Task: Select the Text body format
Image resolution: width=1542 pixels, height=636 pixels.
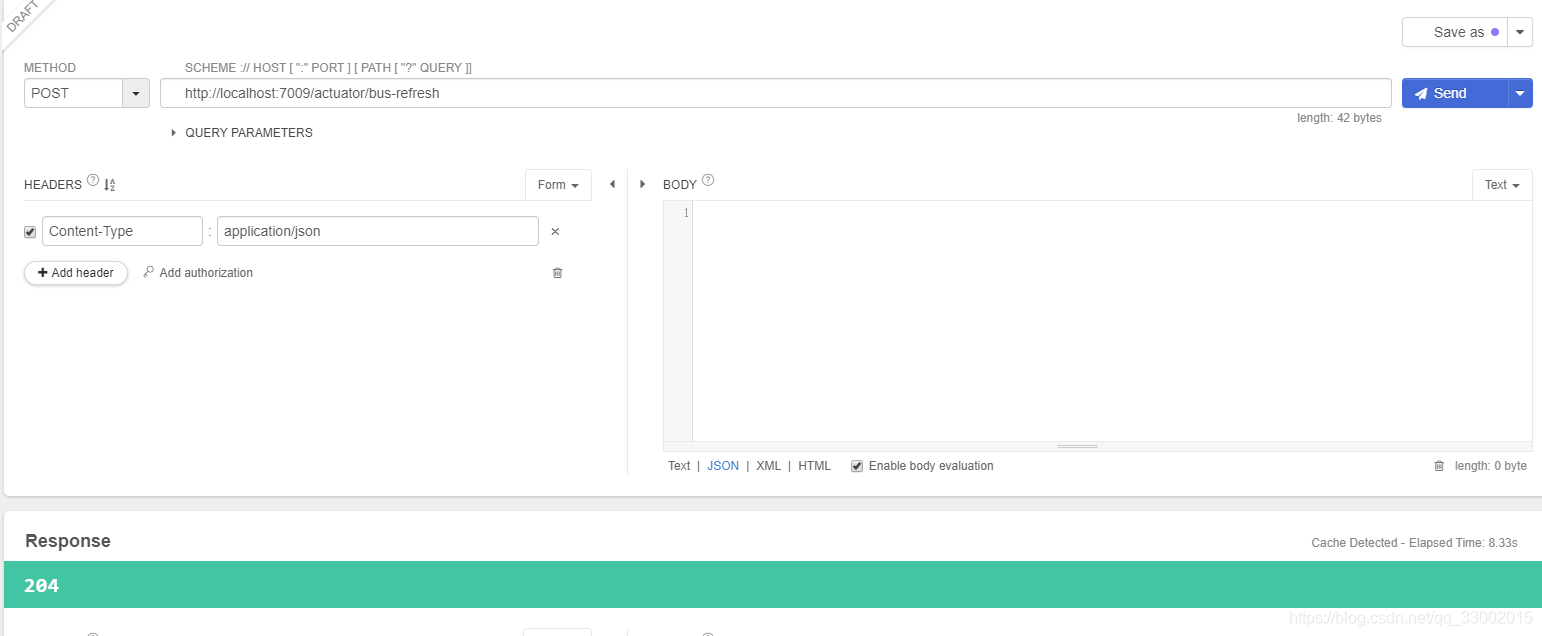Action: coord(679,466)
